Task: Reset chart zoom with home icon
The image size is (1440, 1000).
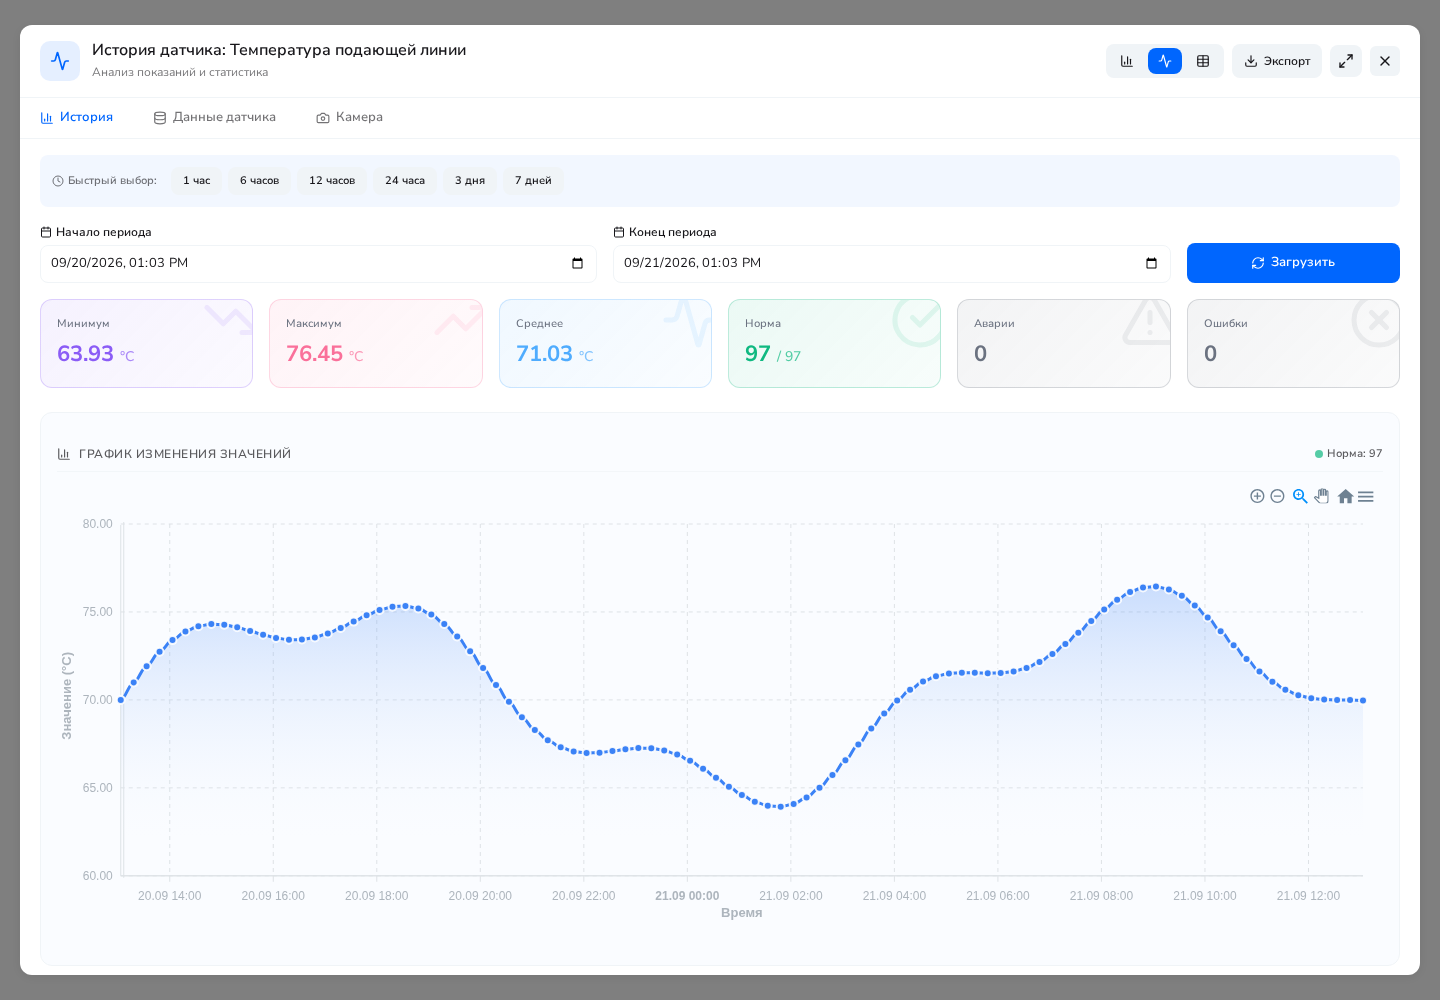Action: [x=1345, y=496]
